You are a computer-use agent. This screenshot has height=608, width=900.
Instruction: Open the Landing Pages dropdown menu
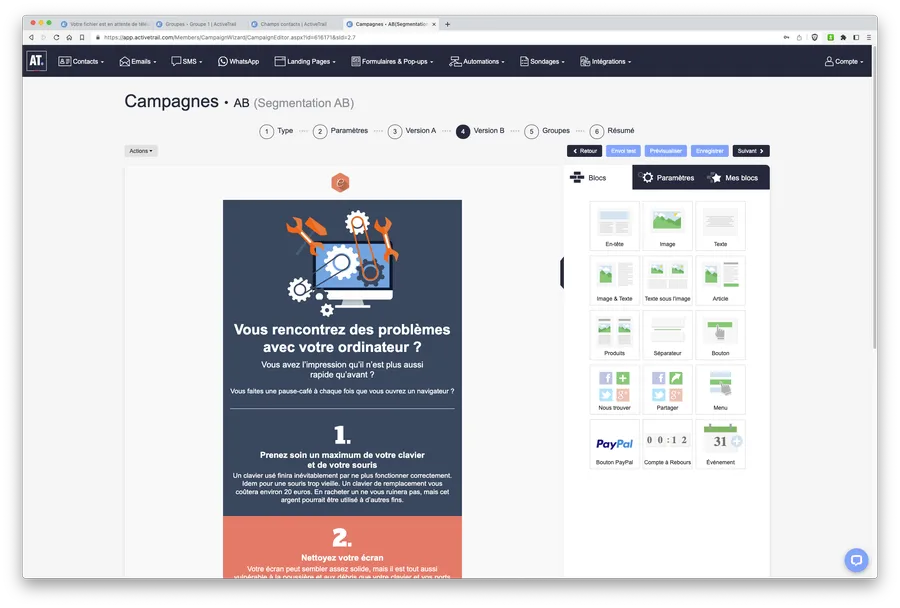pos(305,61)
